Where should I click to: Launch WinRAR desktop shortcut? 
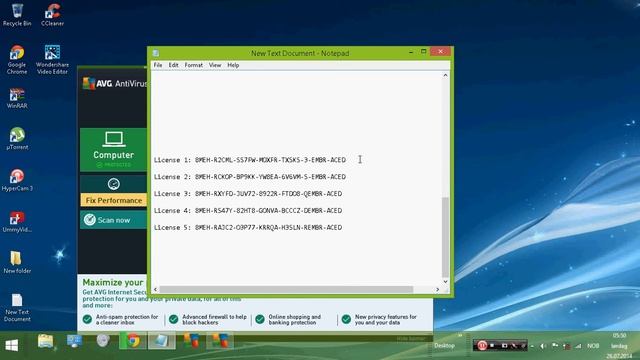[17, 98]
